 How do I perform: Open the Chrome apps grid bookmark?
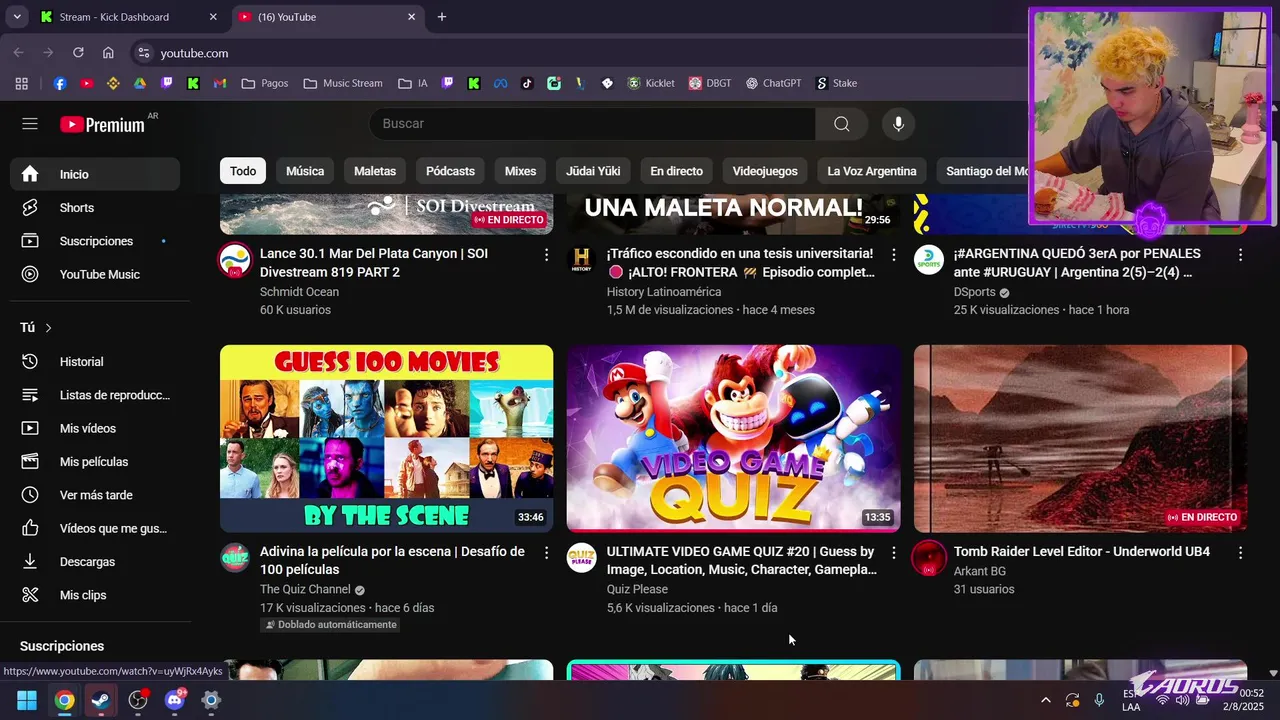[x=22, y=83]
